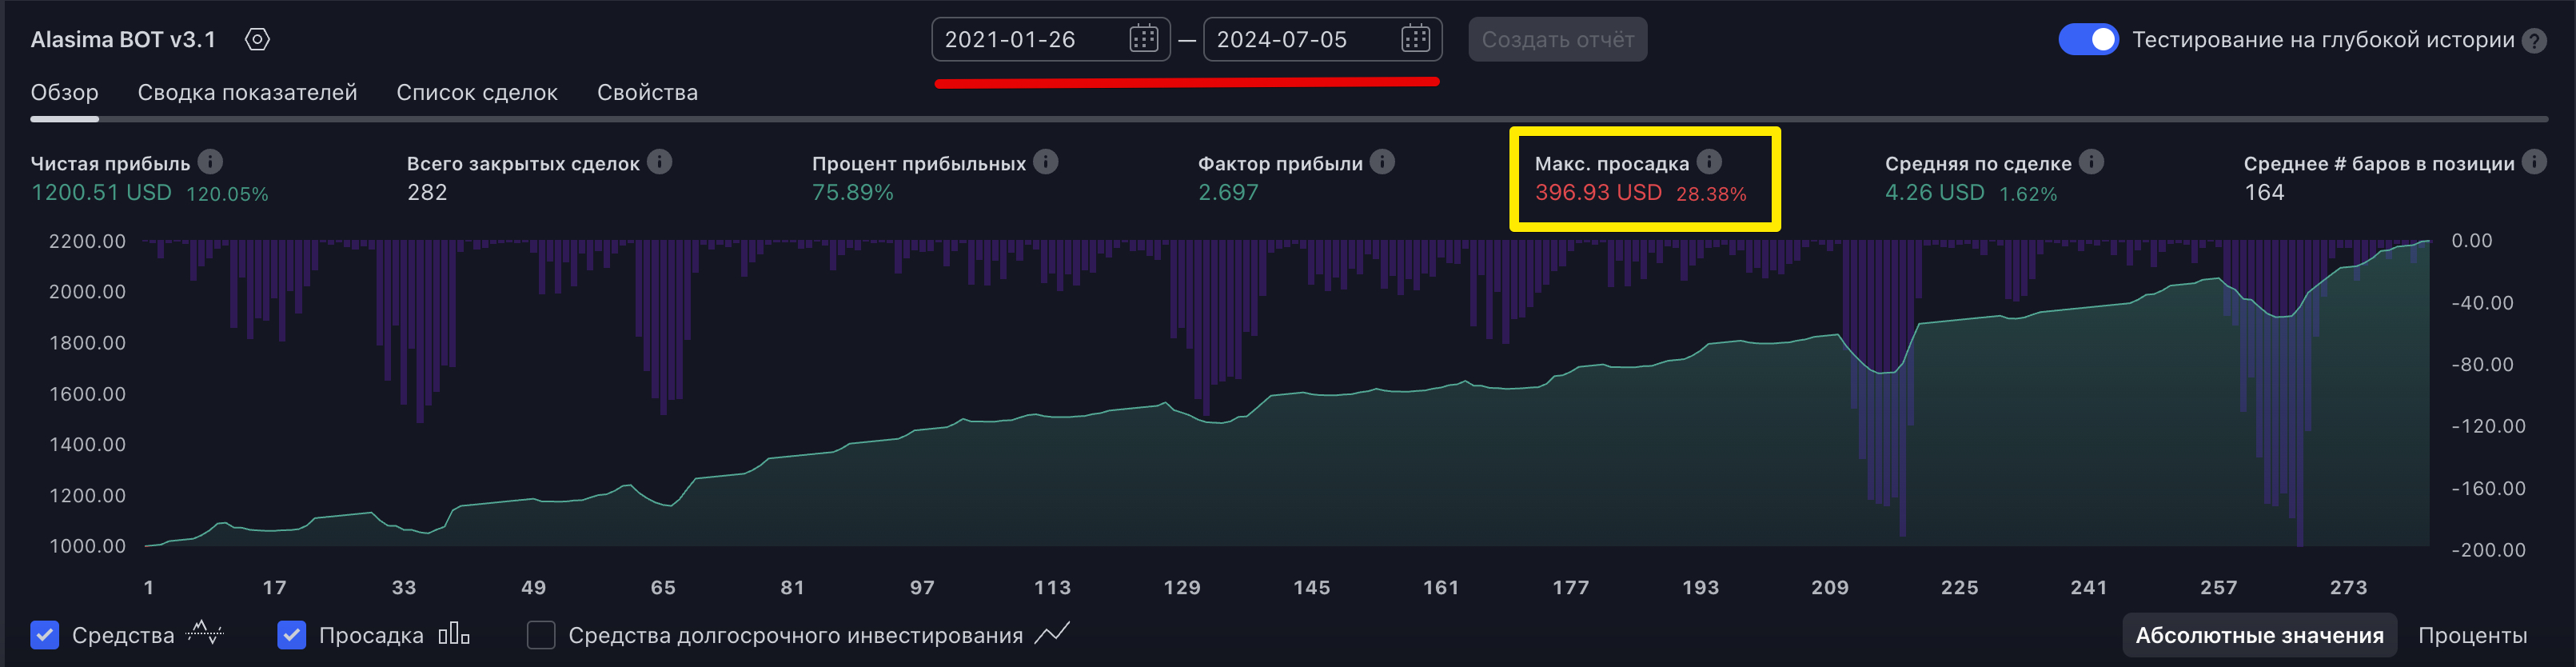Click the 1000.00 left axis label
This screenshot has width=2576, height=667.
coord(87,546)
